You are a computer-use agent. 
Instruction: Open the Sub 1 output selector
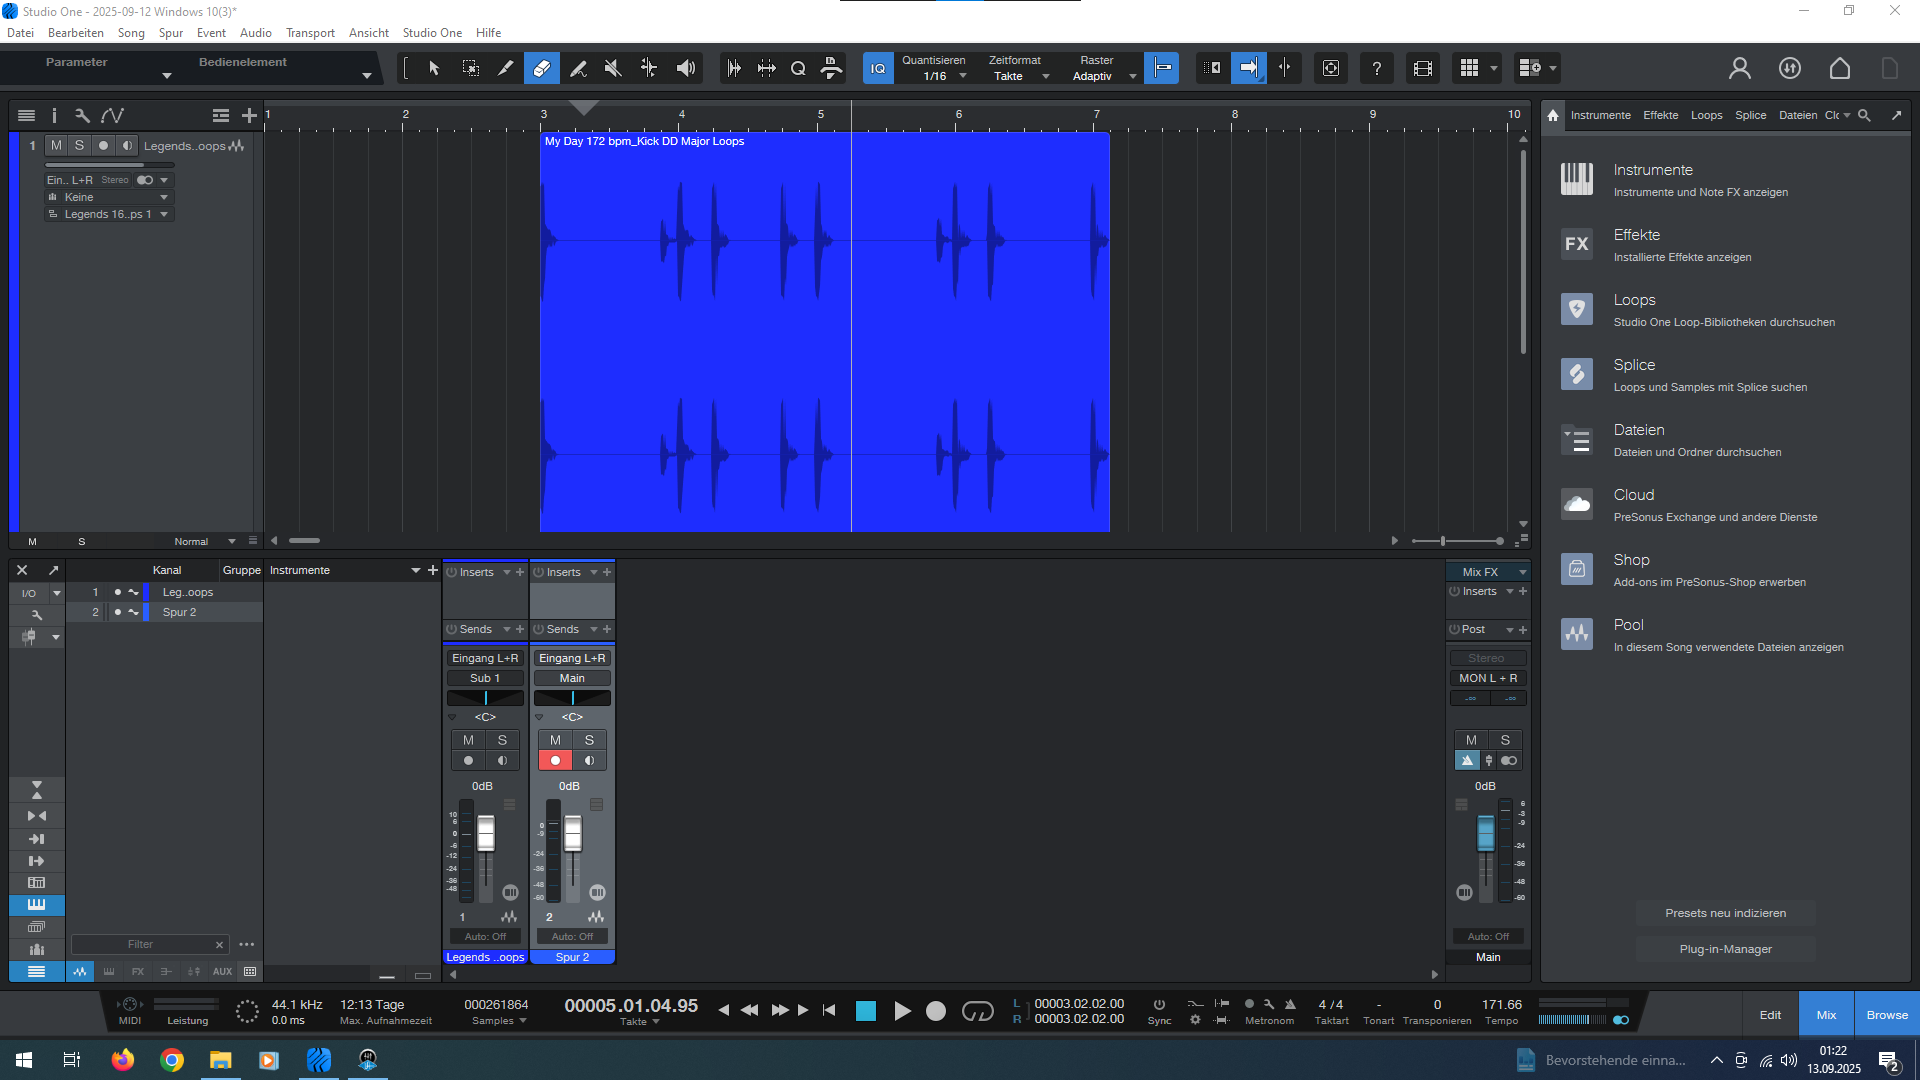pyautogui.click(x=485, y=678)
